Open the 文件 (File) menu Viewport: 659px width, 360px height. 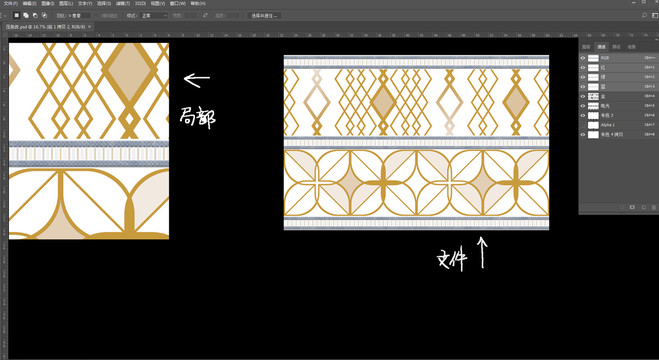click(x=11, y=3)
